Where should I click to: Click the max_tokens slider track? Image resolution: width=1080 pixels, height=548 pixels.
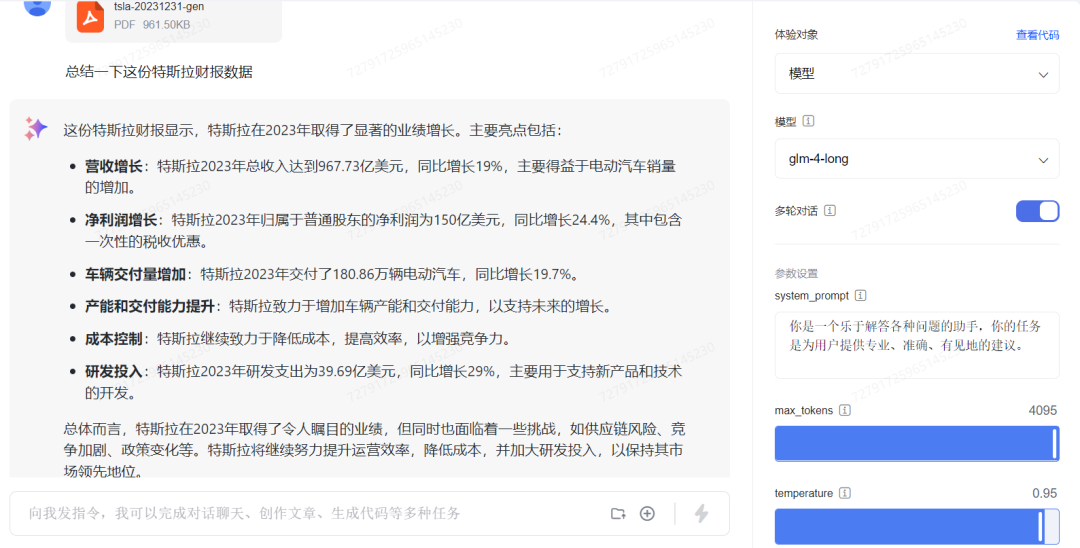[x=917, y=443]
